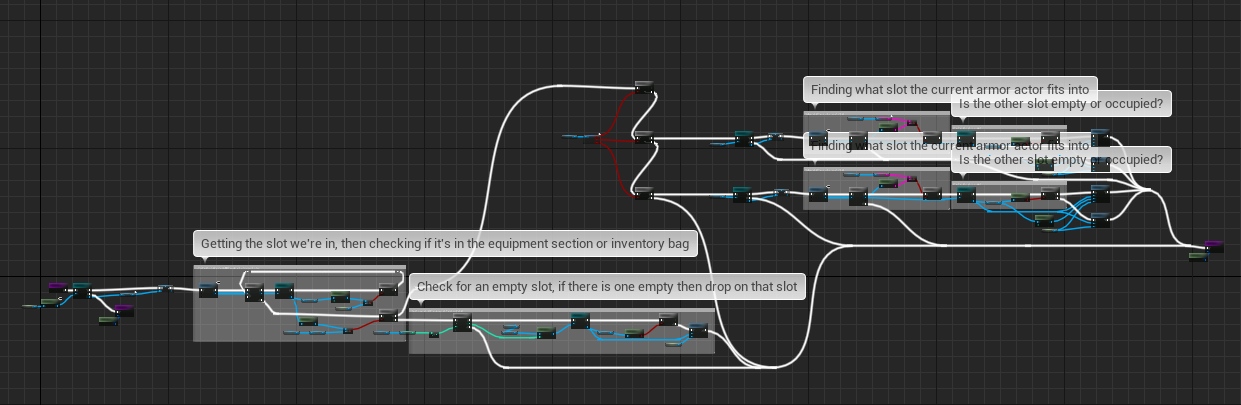Select the purple node at far right end

click(1213, 246)
